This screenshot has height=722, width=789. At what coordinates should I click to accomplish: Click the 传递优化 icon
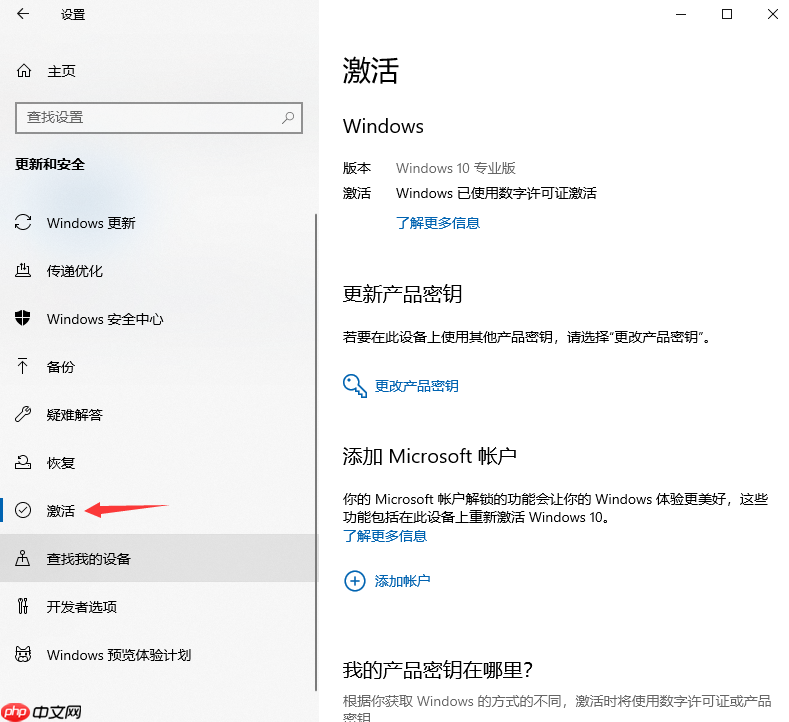pyautogui.click(x=23, y=271)
